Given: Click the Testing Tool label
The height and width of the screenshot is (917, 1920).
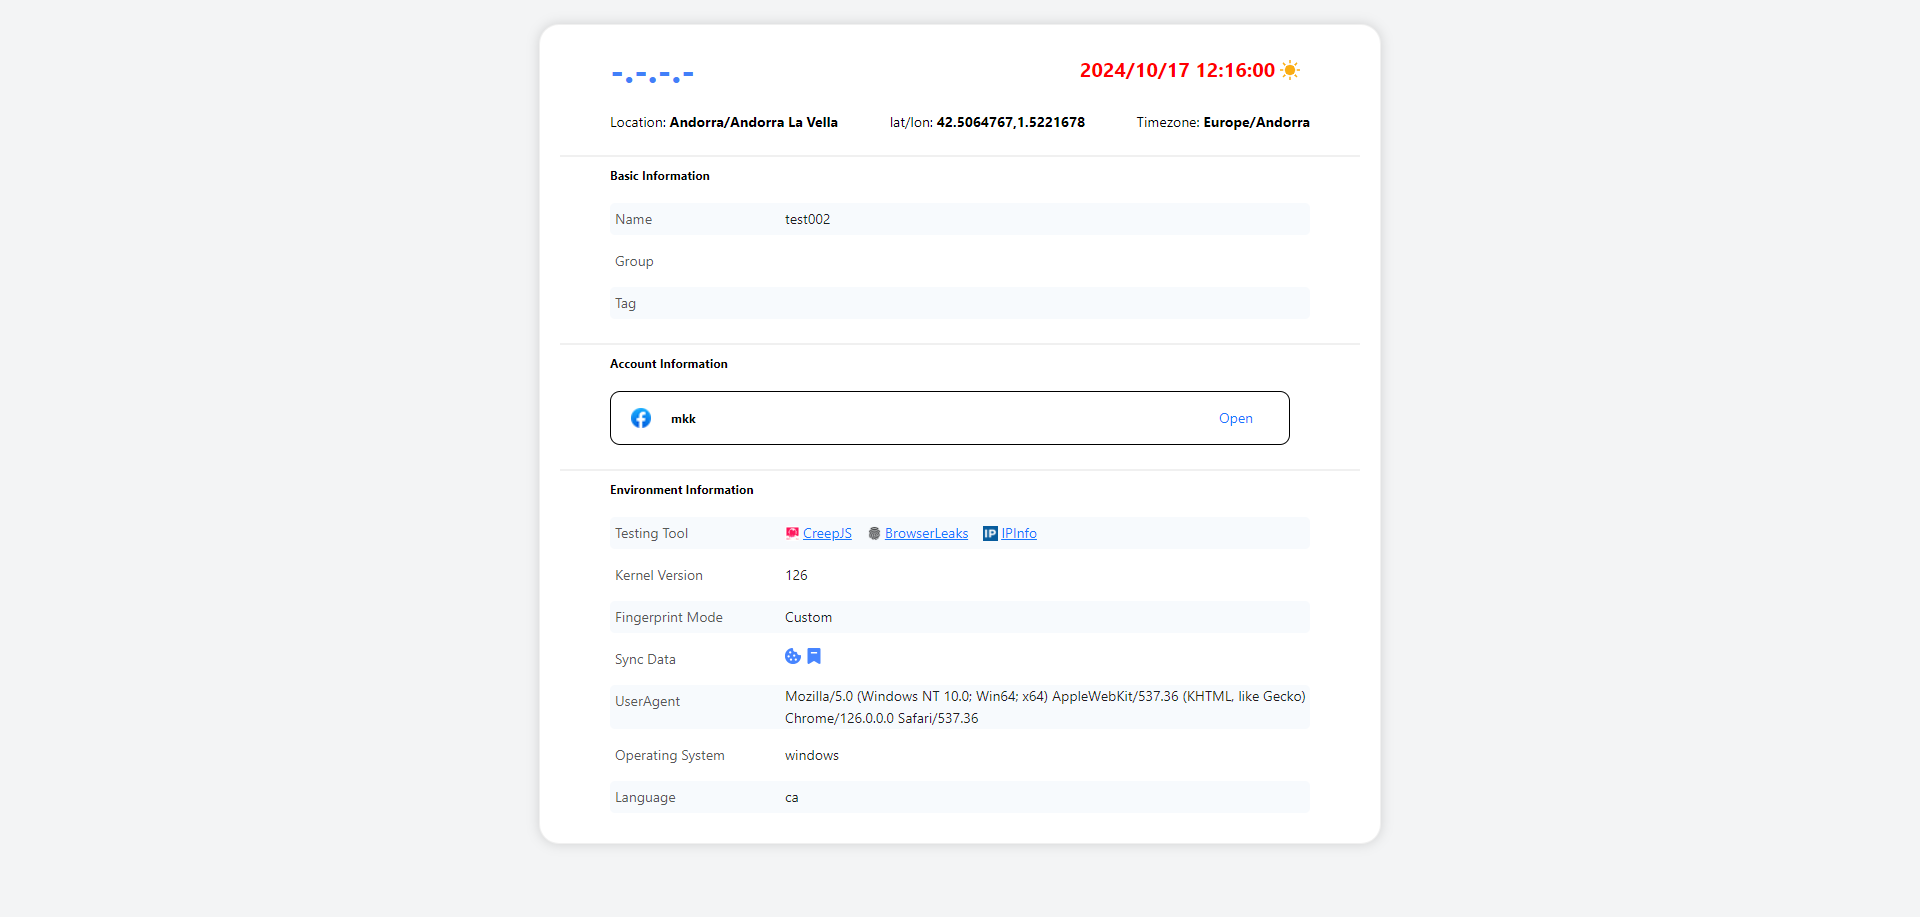Looking at the screenshot, I should point(651,533).
